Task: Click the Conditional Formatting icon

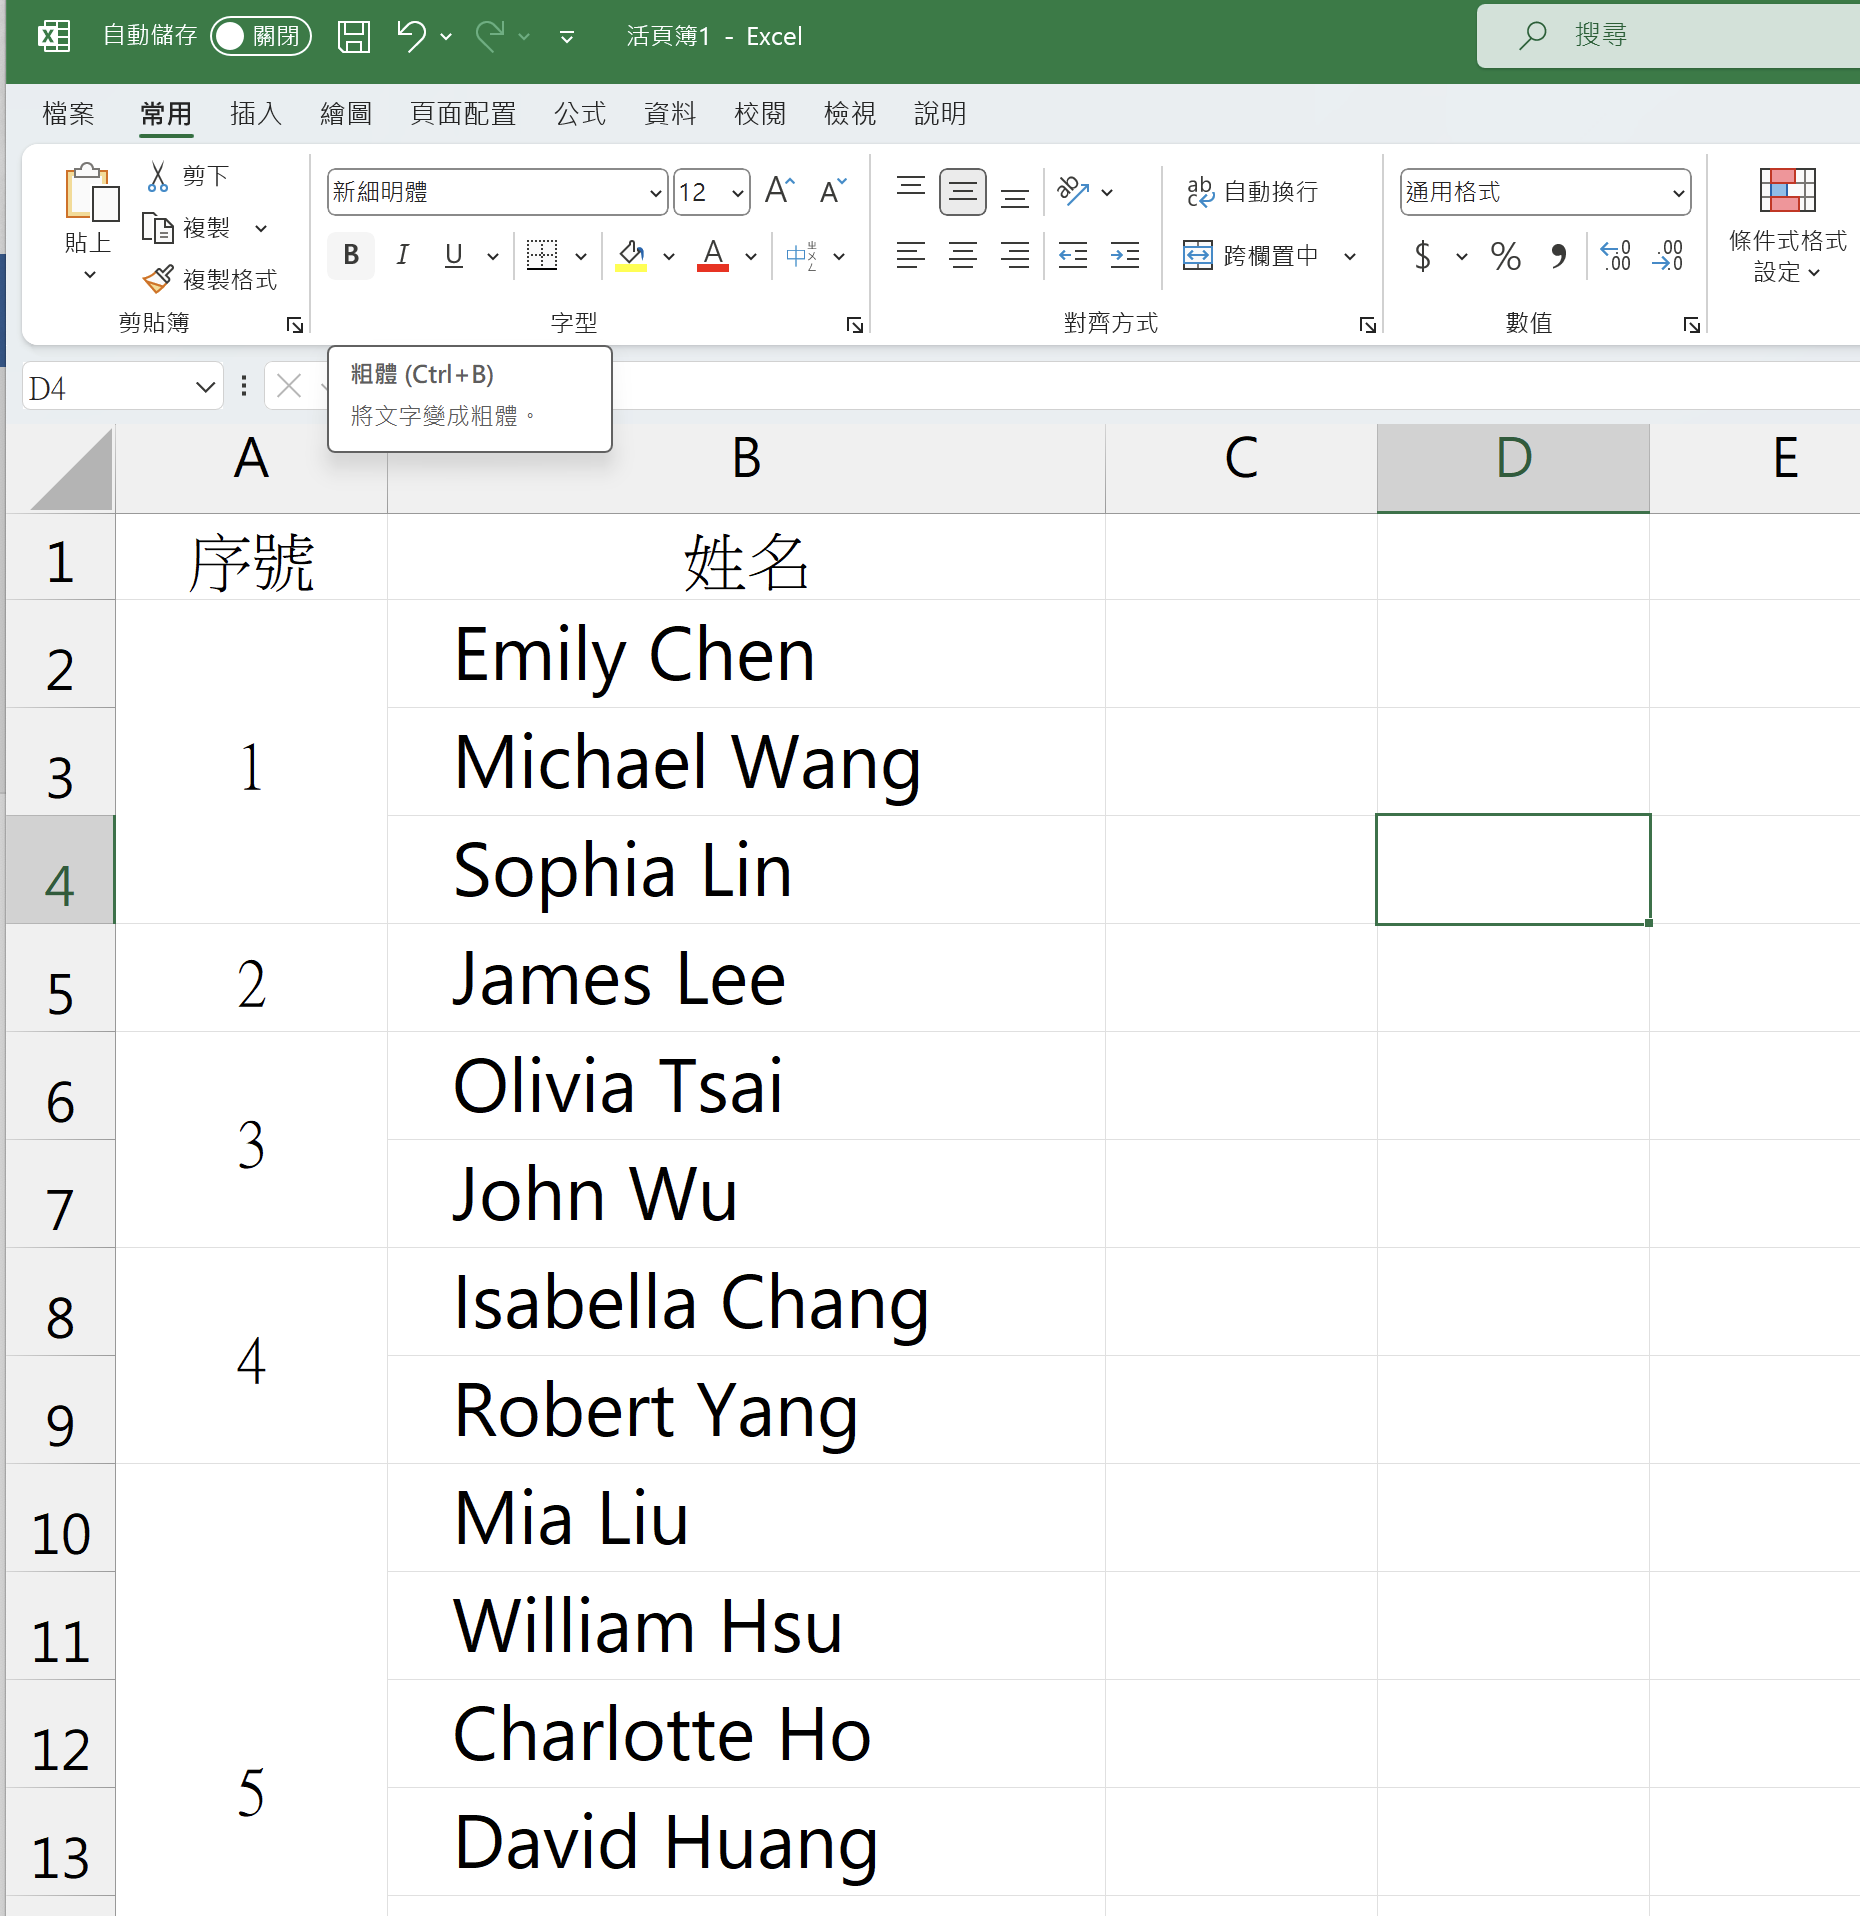Action: [1787, 191]
